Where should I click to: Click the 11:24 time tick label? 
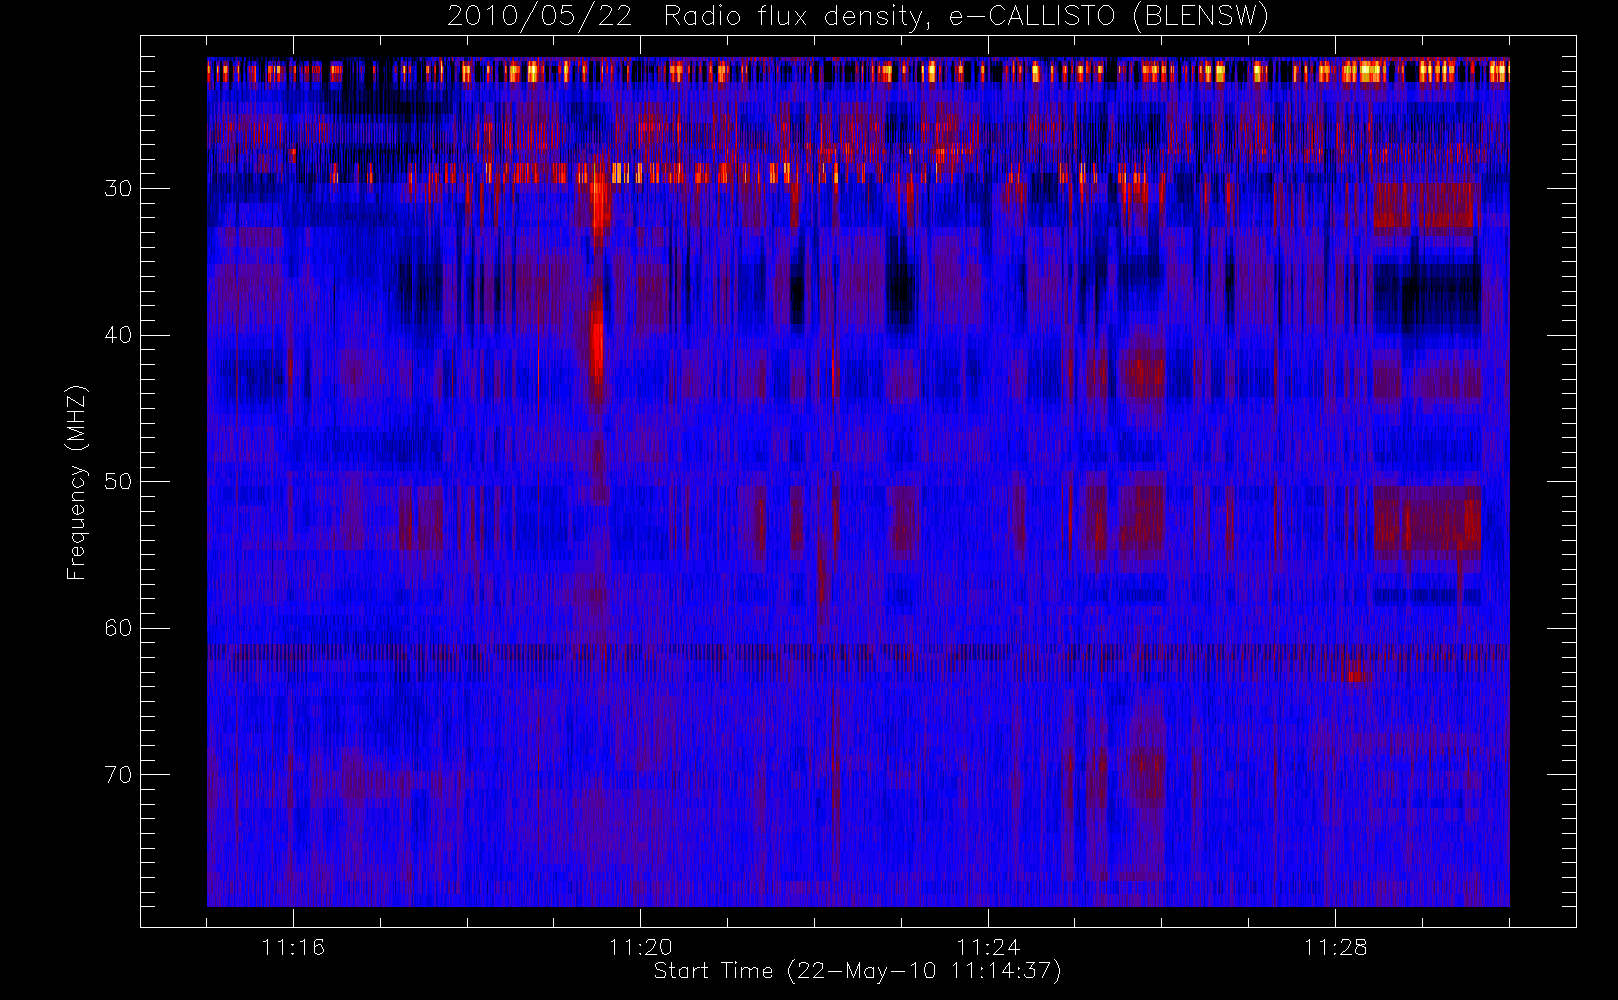(988, 947)
